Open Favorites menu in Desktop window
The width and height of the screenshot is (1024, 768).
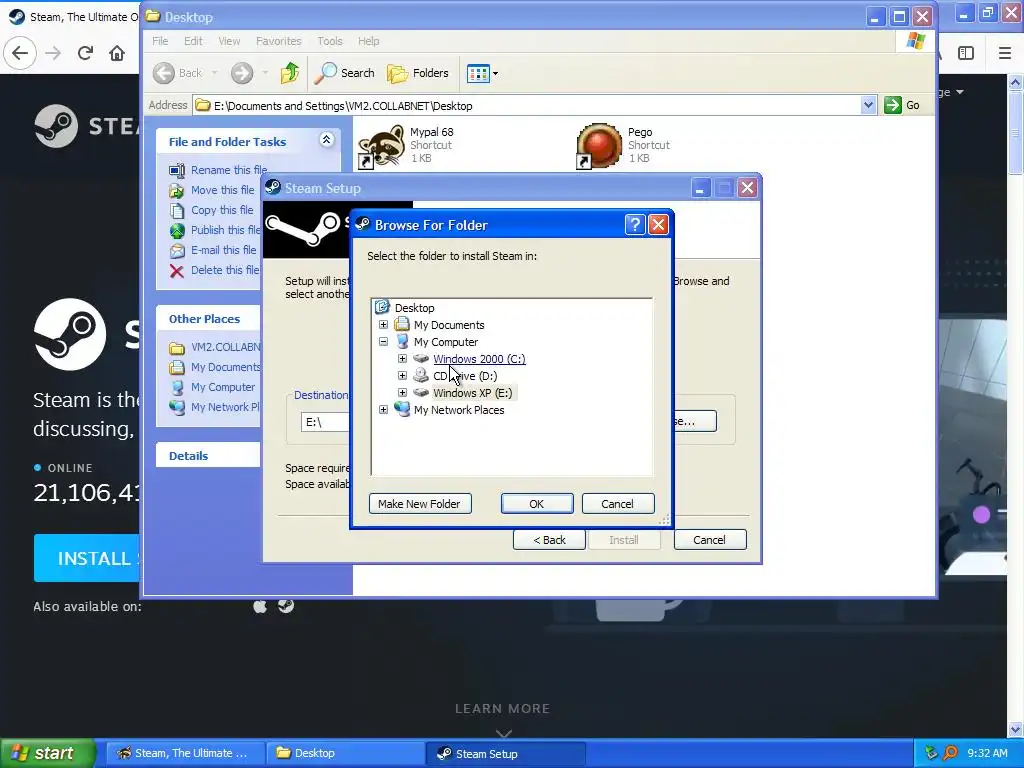(278, 40)
